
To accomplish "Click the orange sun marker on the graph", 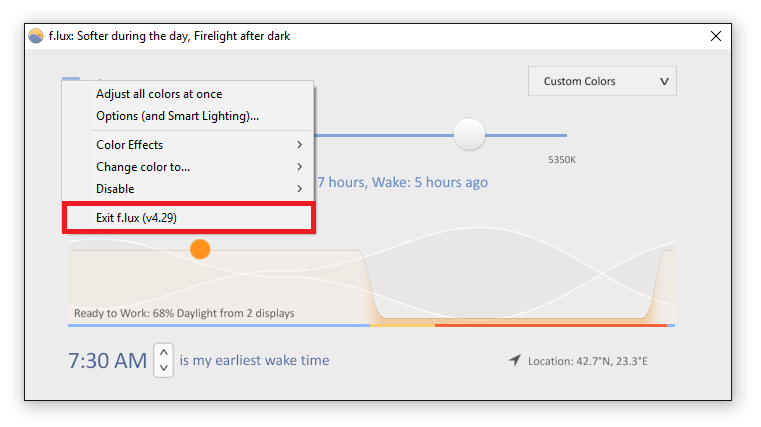I will tap(200, 249).
